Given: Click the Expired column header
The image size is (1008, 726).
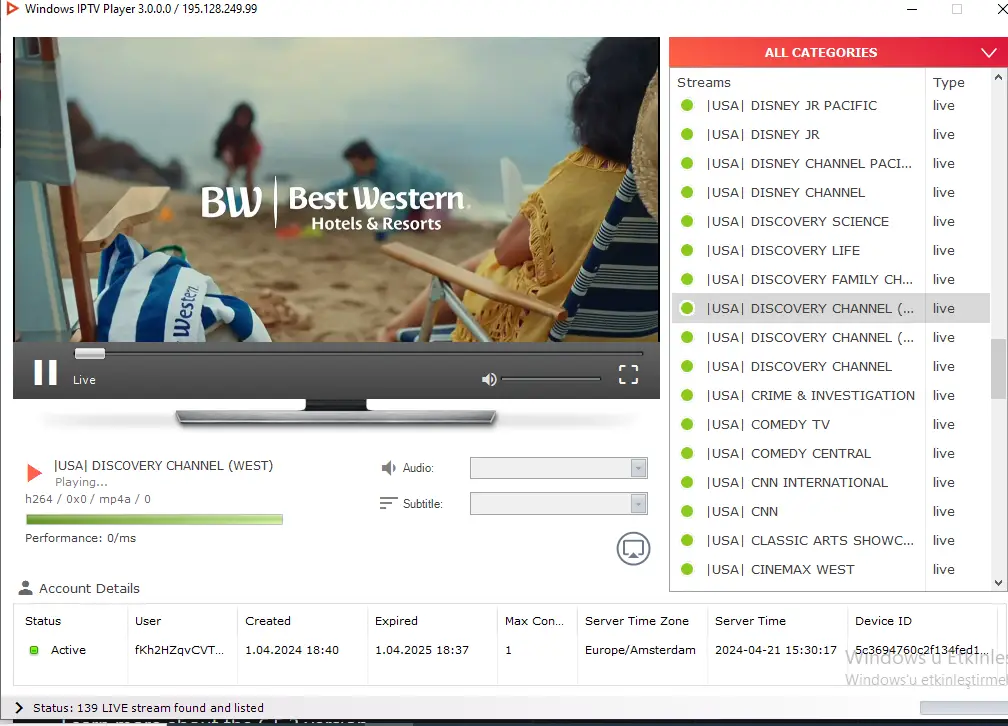Looking at the screenshot, I should pos(396,621).
